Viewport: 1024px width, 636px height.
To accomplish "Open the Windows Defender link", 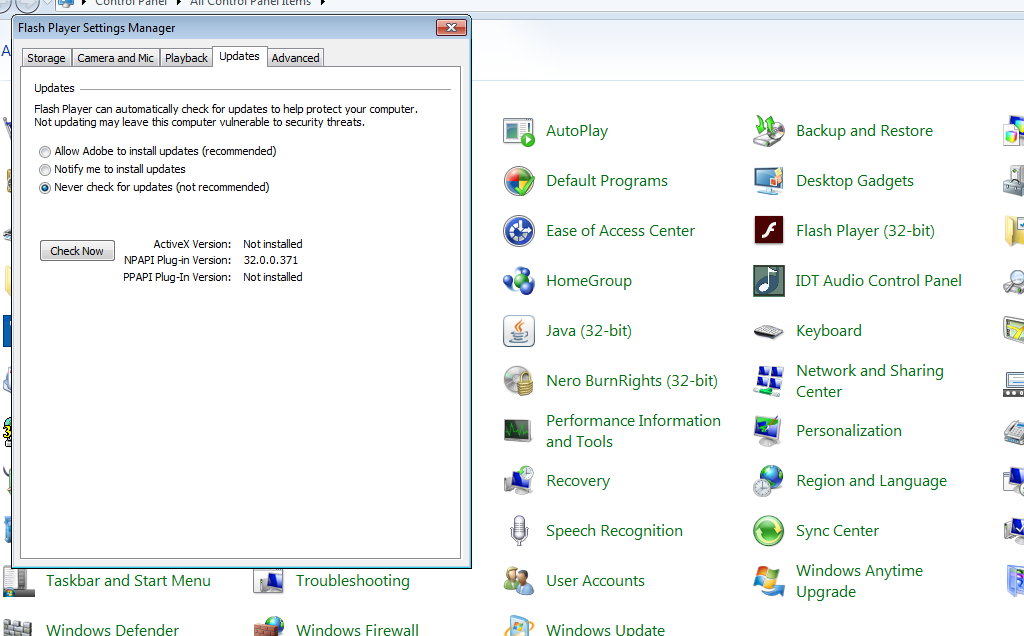I will [112, 629].
